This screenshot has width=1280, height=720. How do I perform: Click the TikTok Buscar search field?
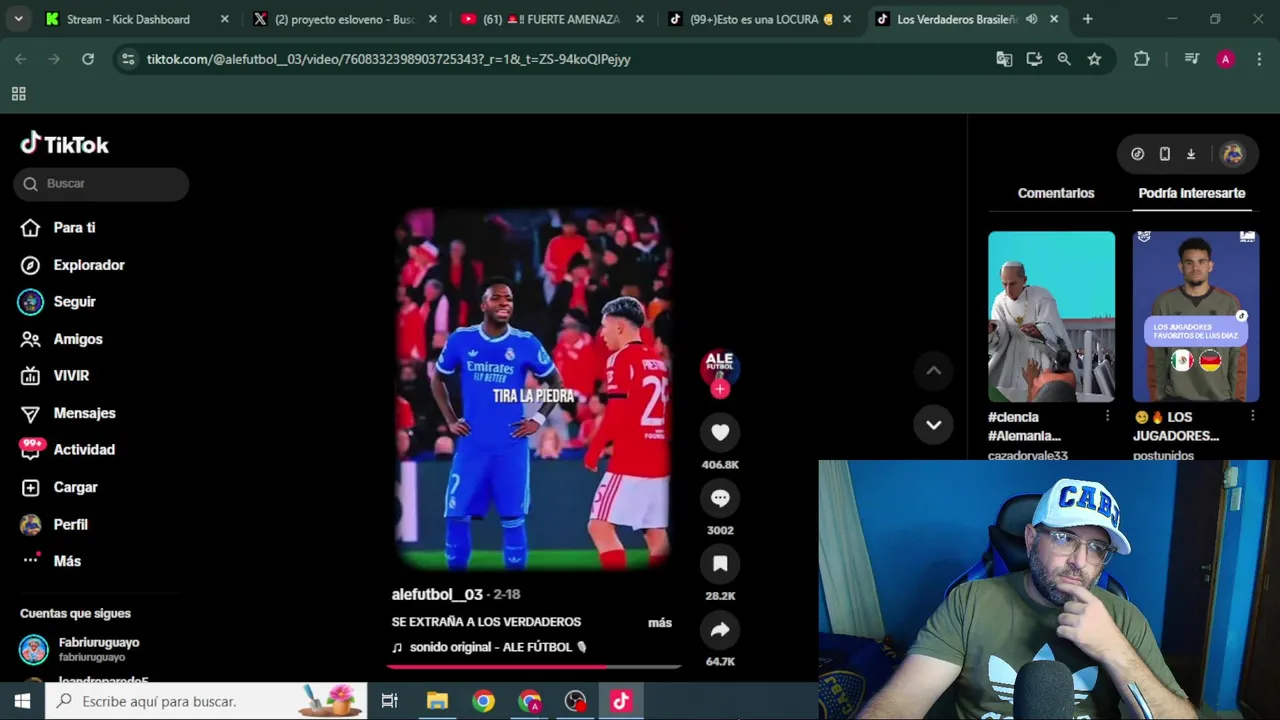pyautogui.click(x=101, y=183)
